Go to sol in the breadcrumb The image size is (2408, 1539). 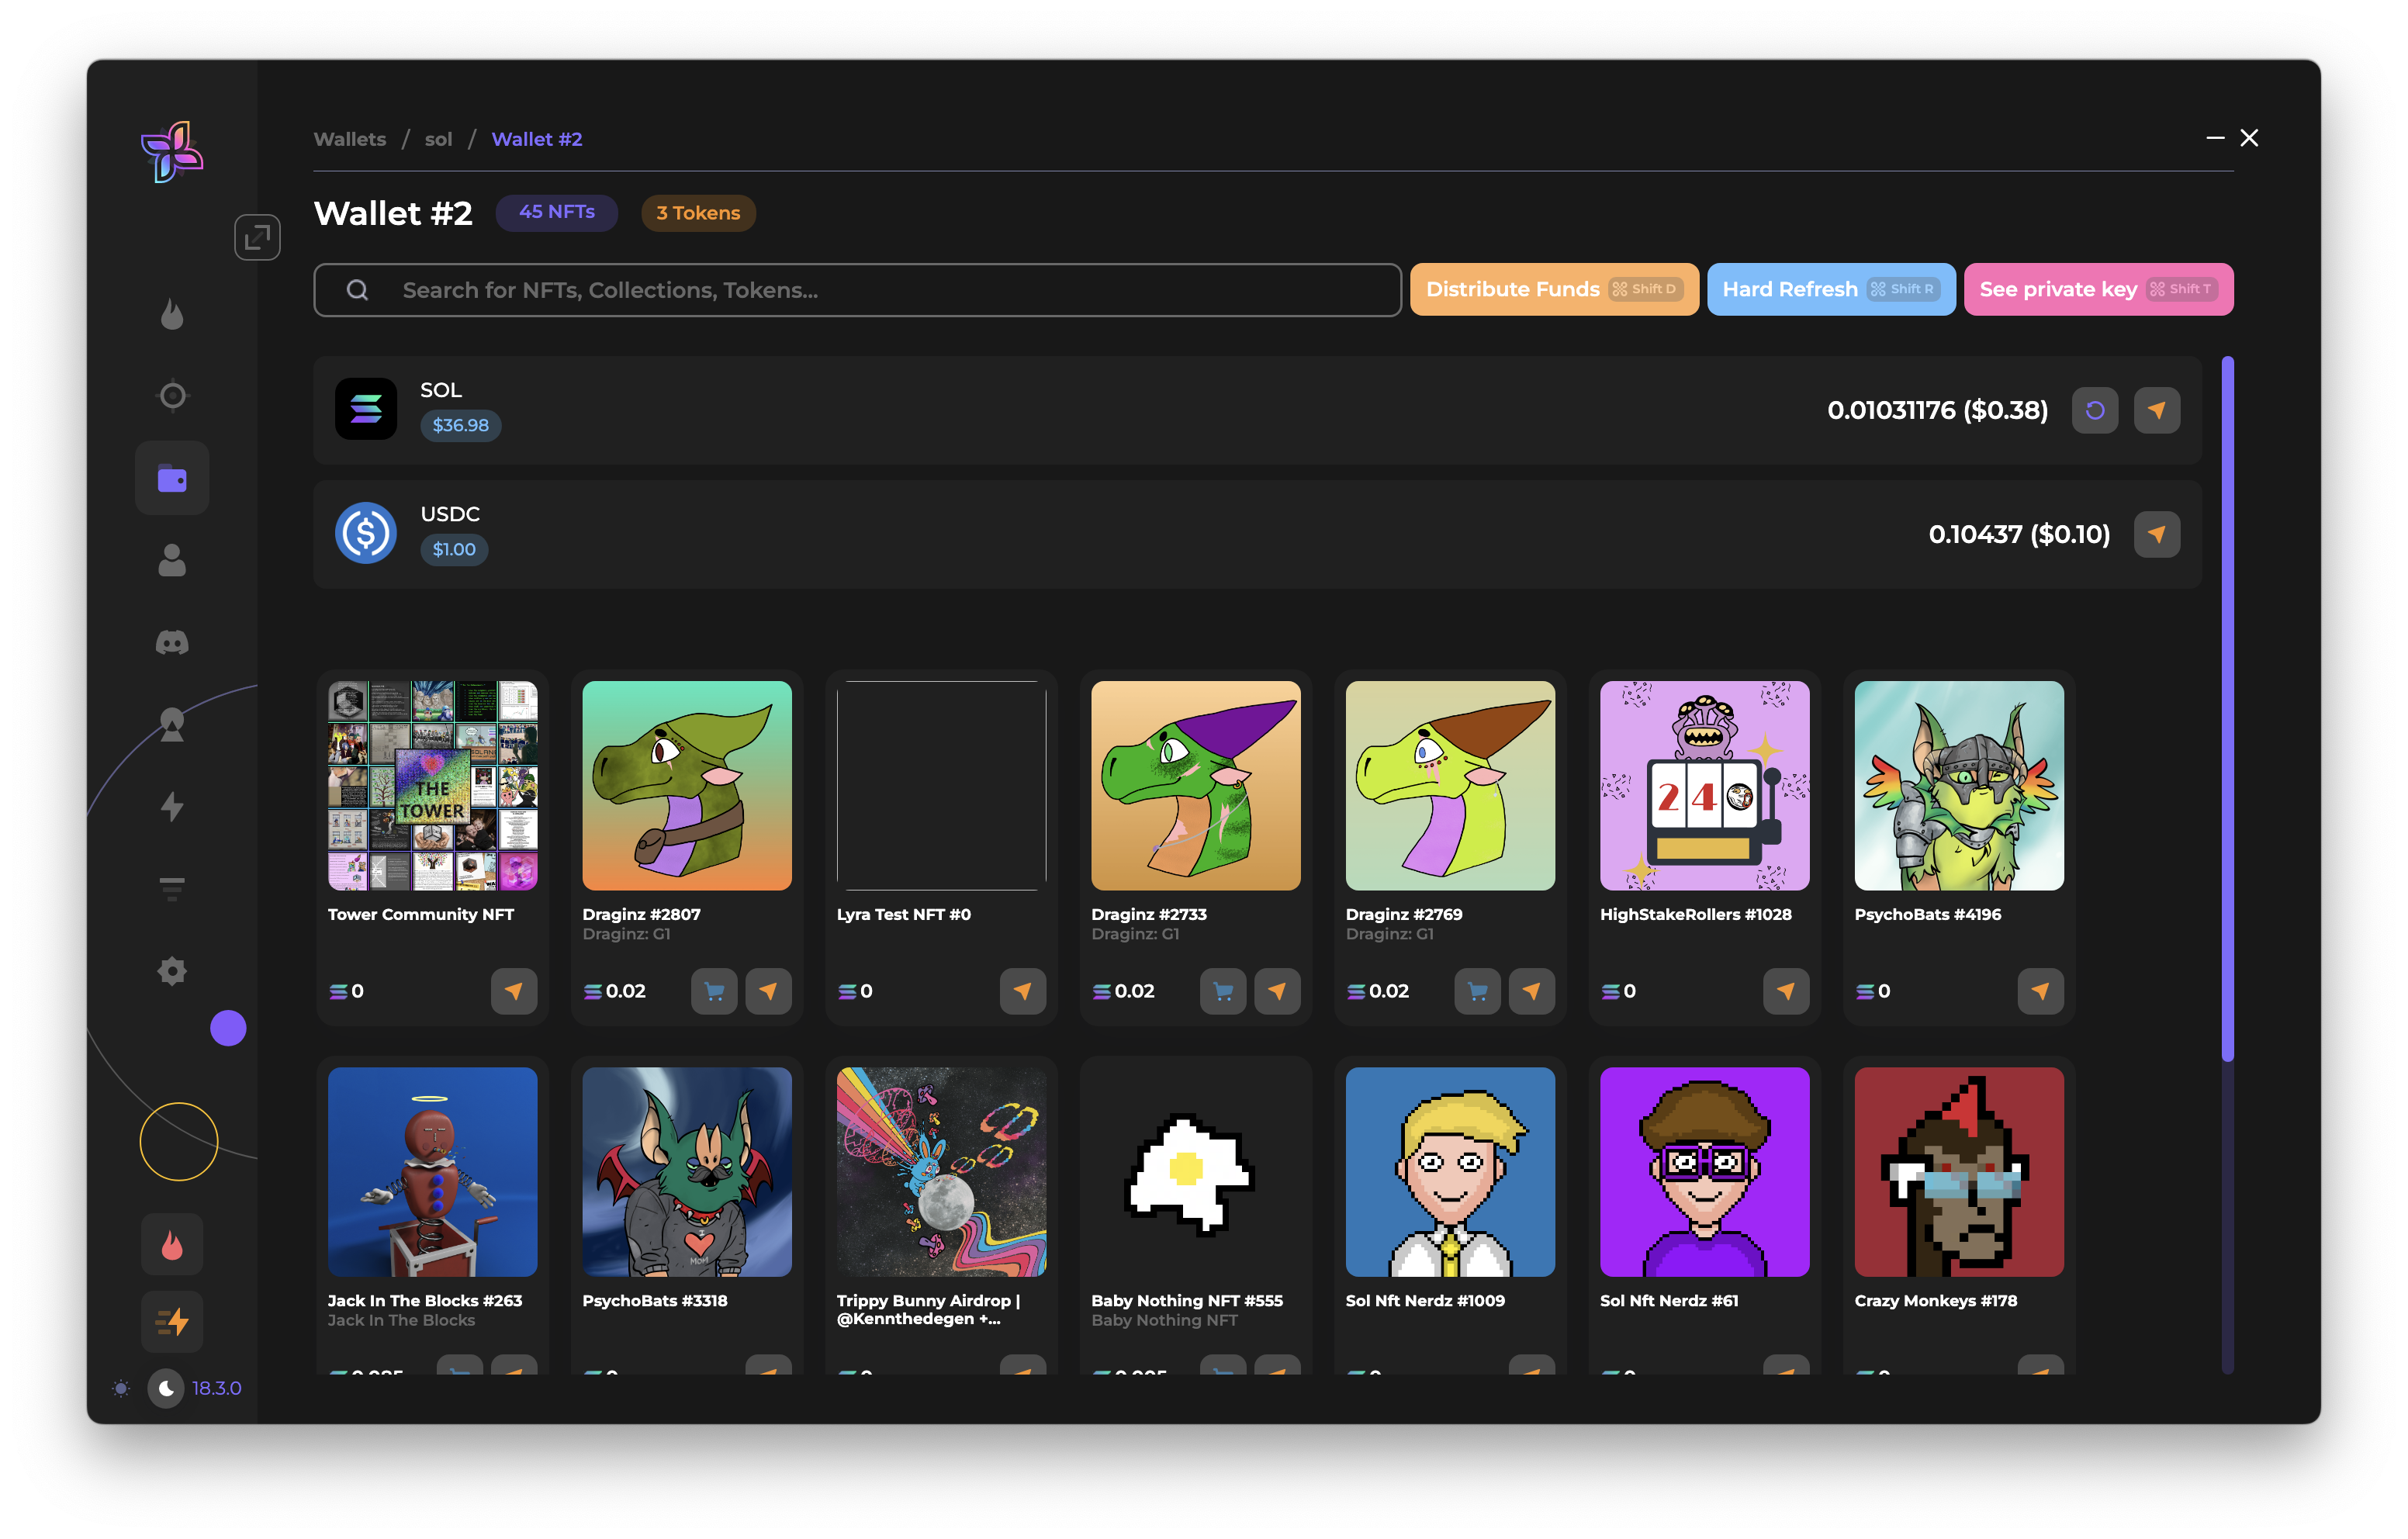coord(438,139)
